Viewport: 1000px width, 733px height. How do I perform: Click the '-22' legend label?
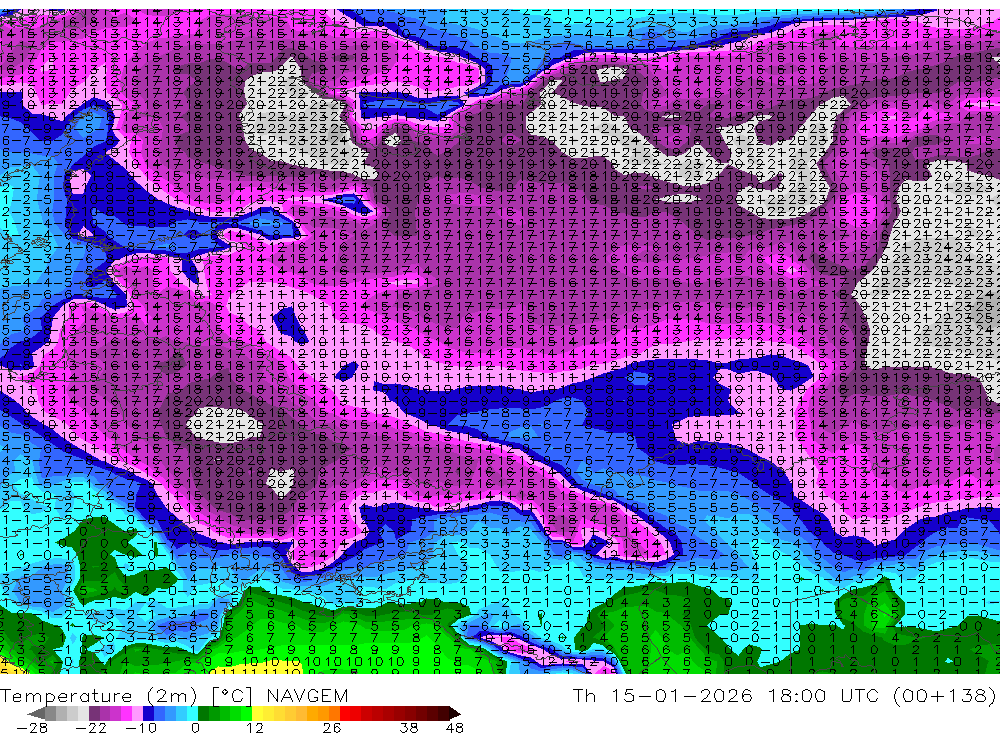[91, 728]
